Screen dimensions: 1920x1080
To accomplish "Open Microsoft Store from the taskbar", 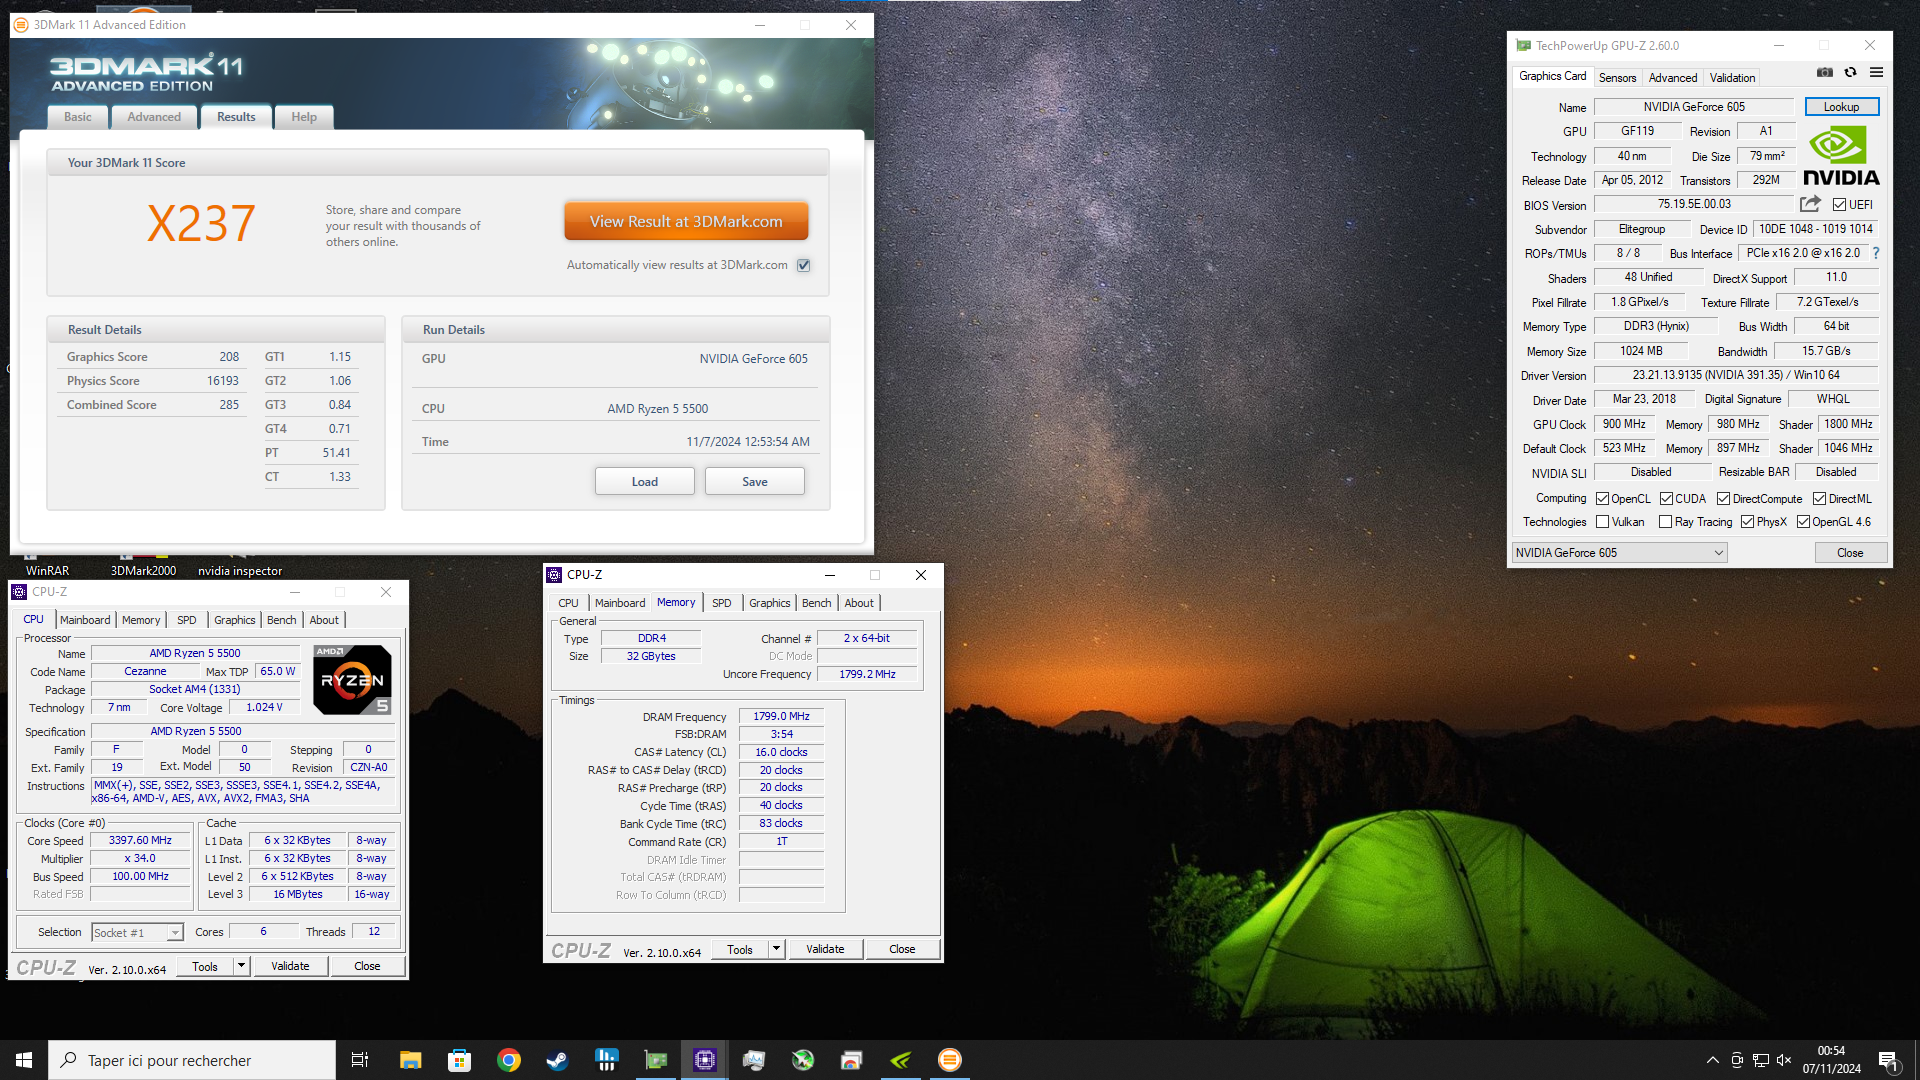I will point(459,1060).
